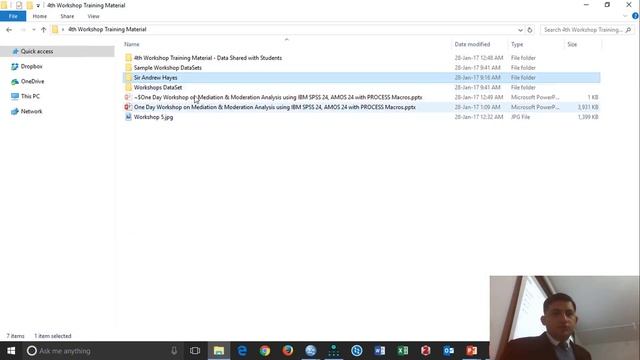The image size is (640, 360).
Task: Launch Microsoft Edge from the taskbar
Action: tap(242, 351)
